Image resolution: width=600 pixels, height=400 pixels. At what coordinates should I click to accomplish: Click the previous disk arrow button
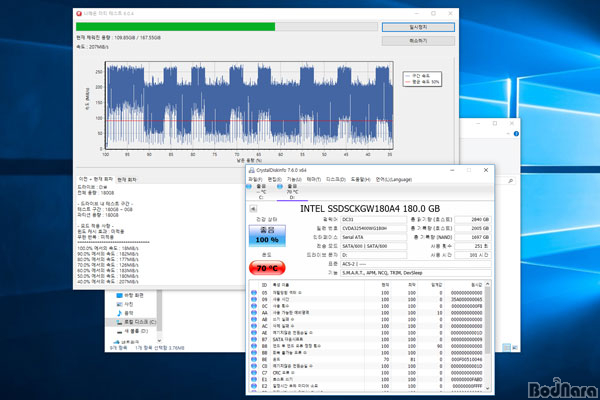pos(253,209)
